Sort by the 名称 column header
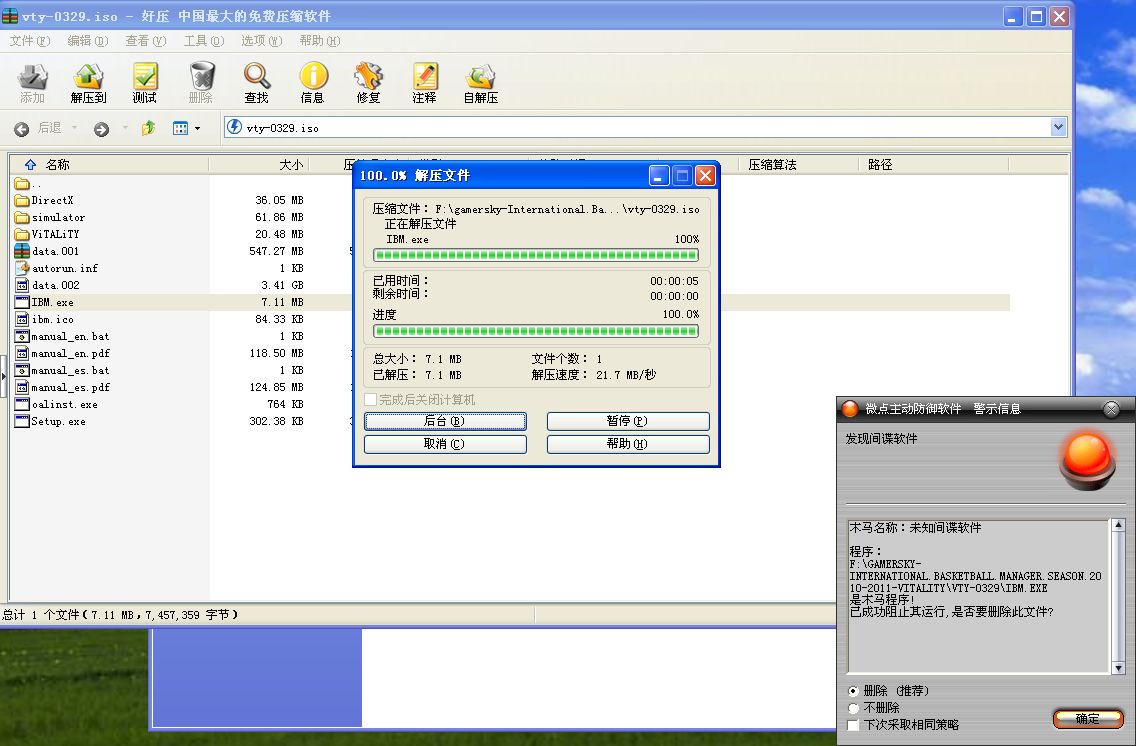1136x746 pixels. tap(109, 164)
